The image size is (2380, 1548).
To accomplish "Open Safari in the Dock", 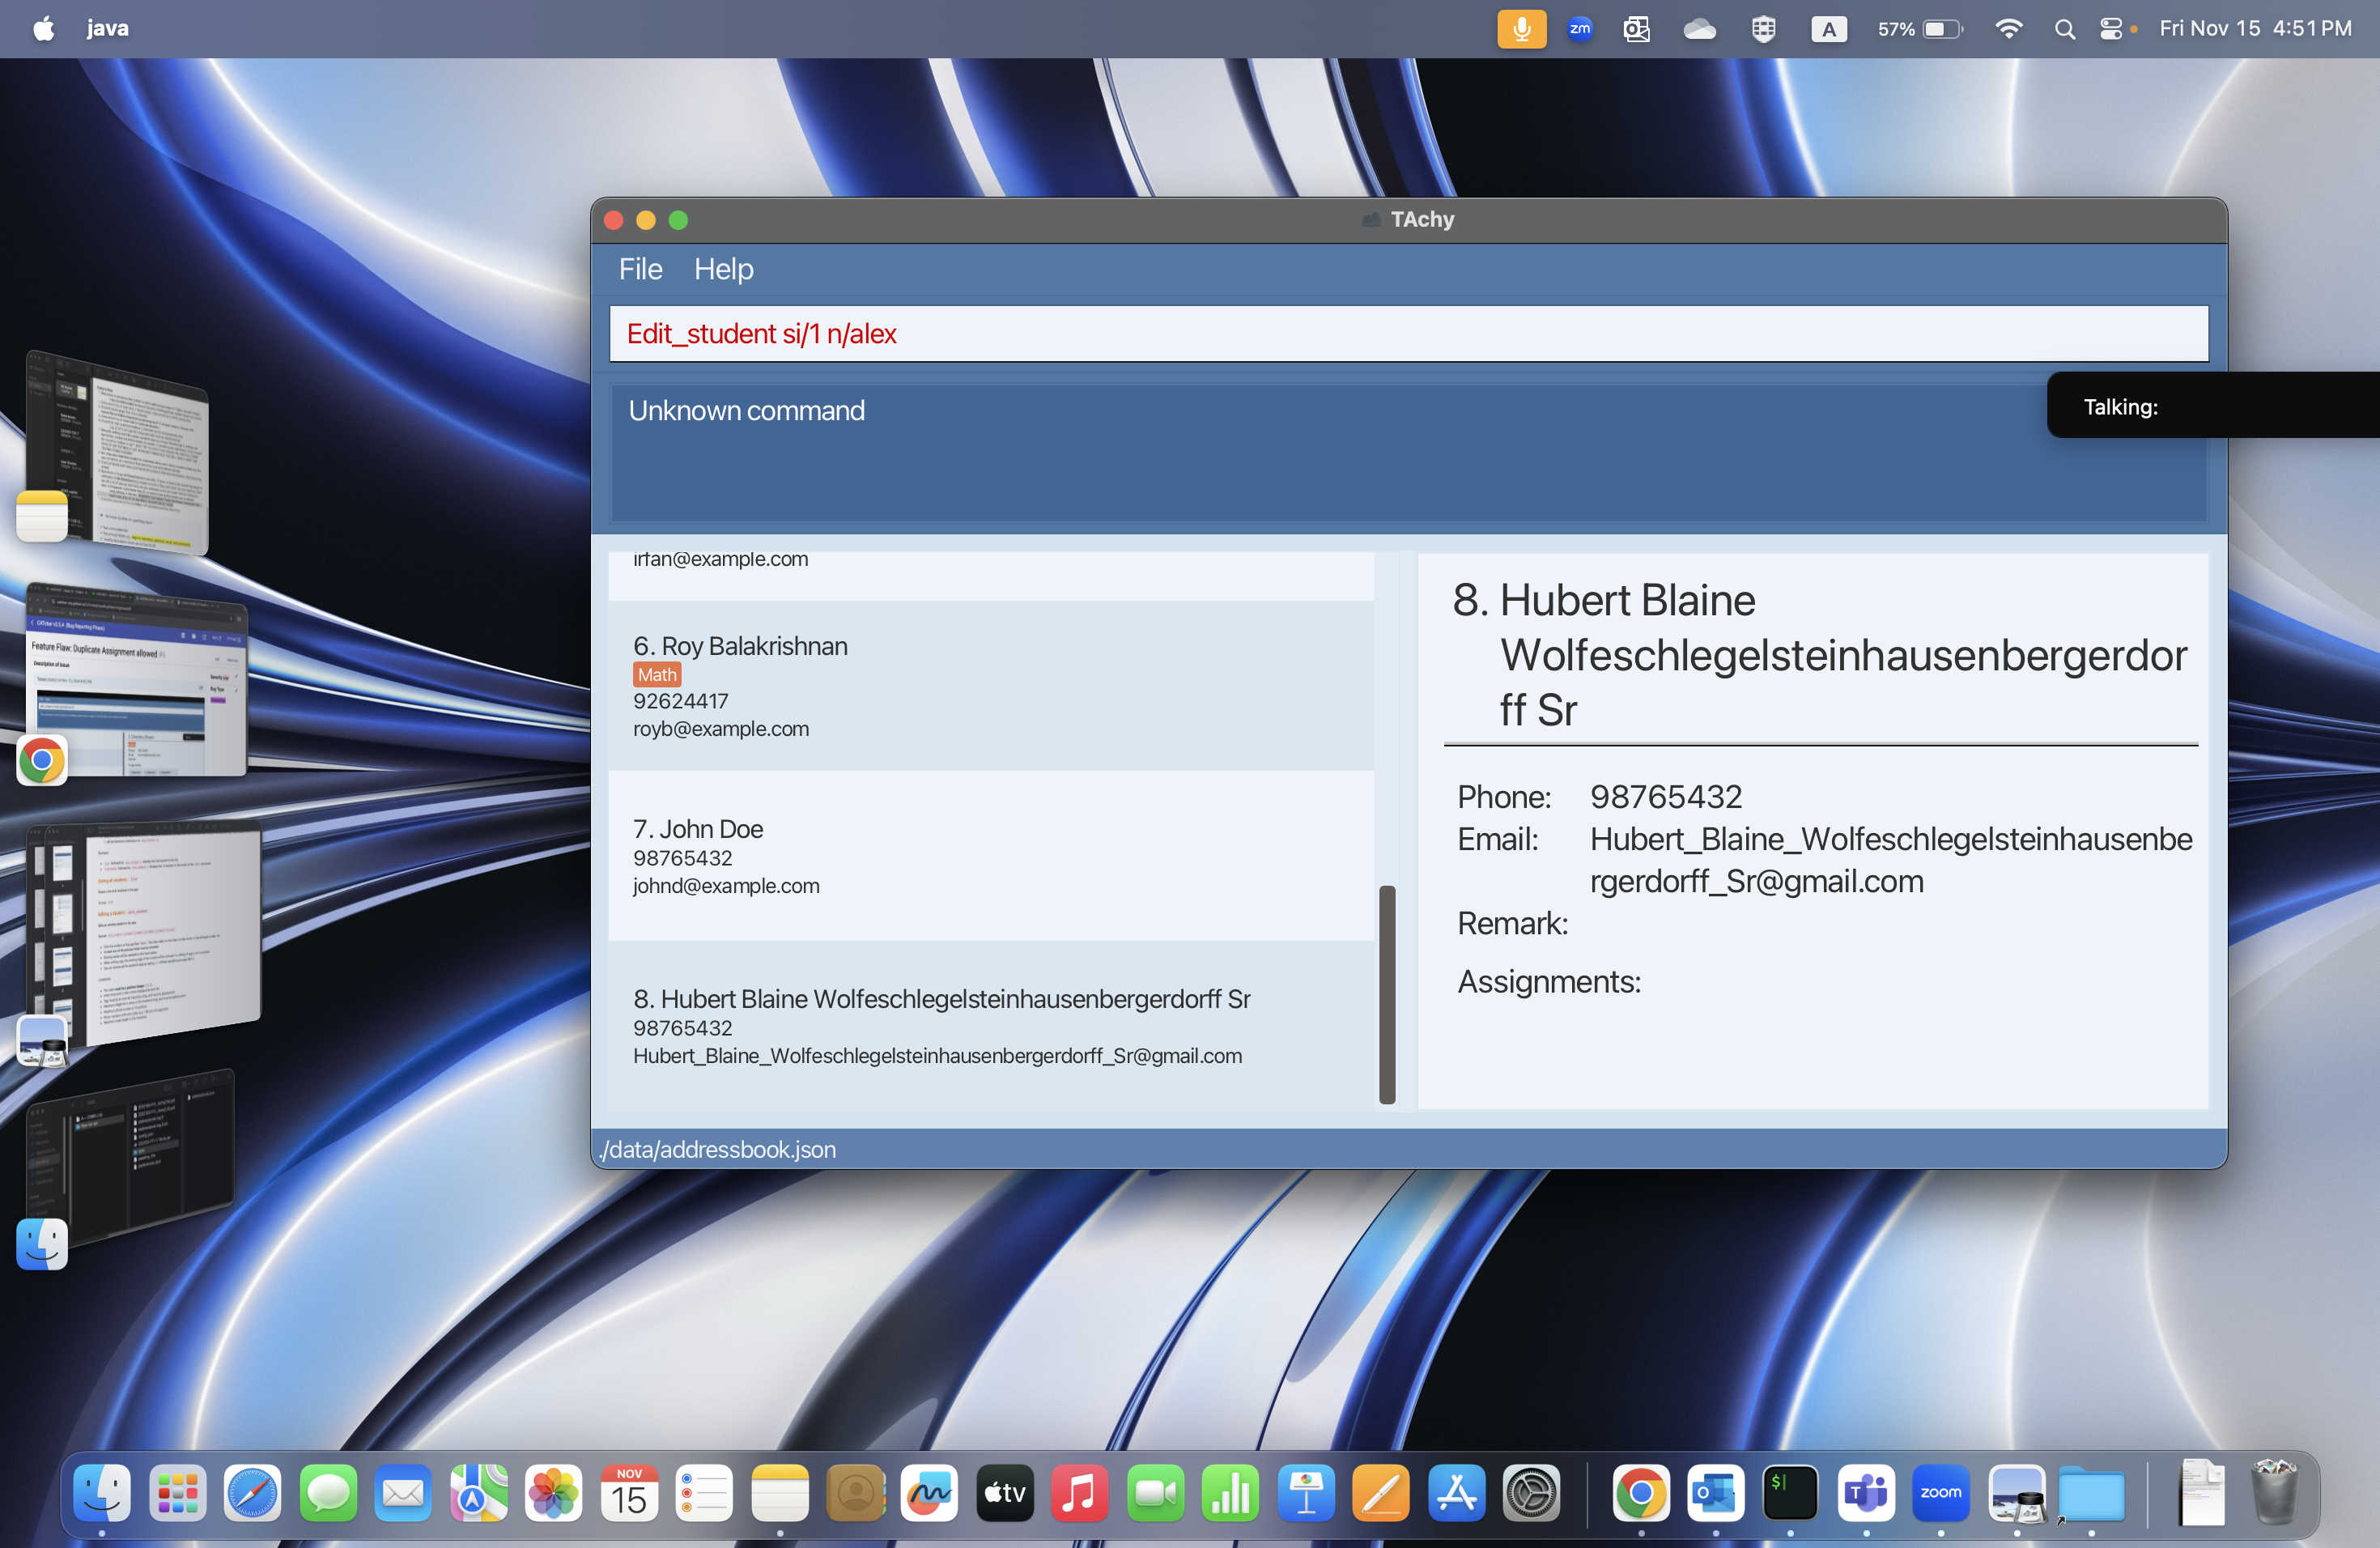I will (252, 1493).
